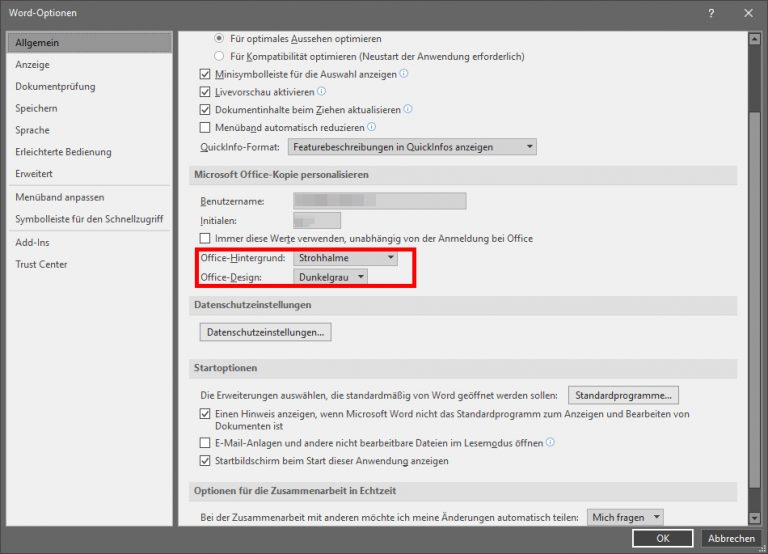Click the help question mark in title bar
This screenshot has height=554, width=768.
(x=711, y=13)
